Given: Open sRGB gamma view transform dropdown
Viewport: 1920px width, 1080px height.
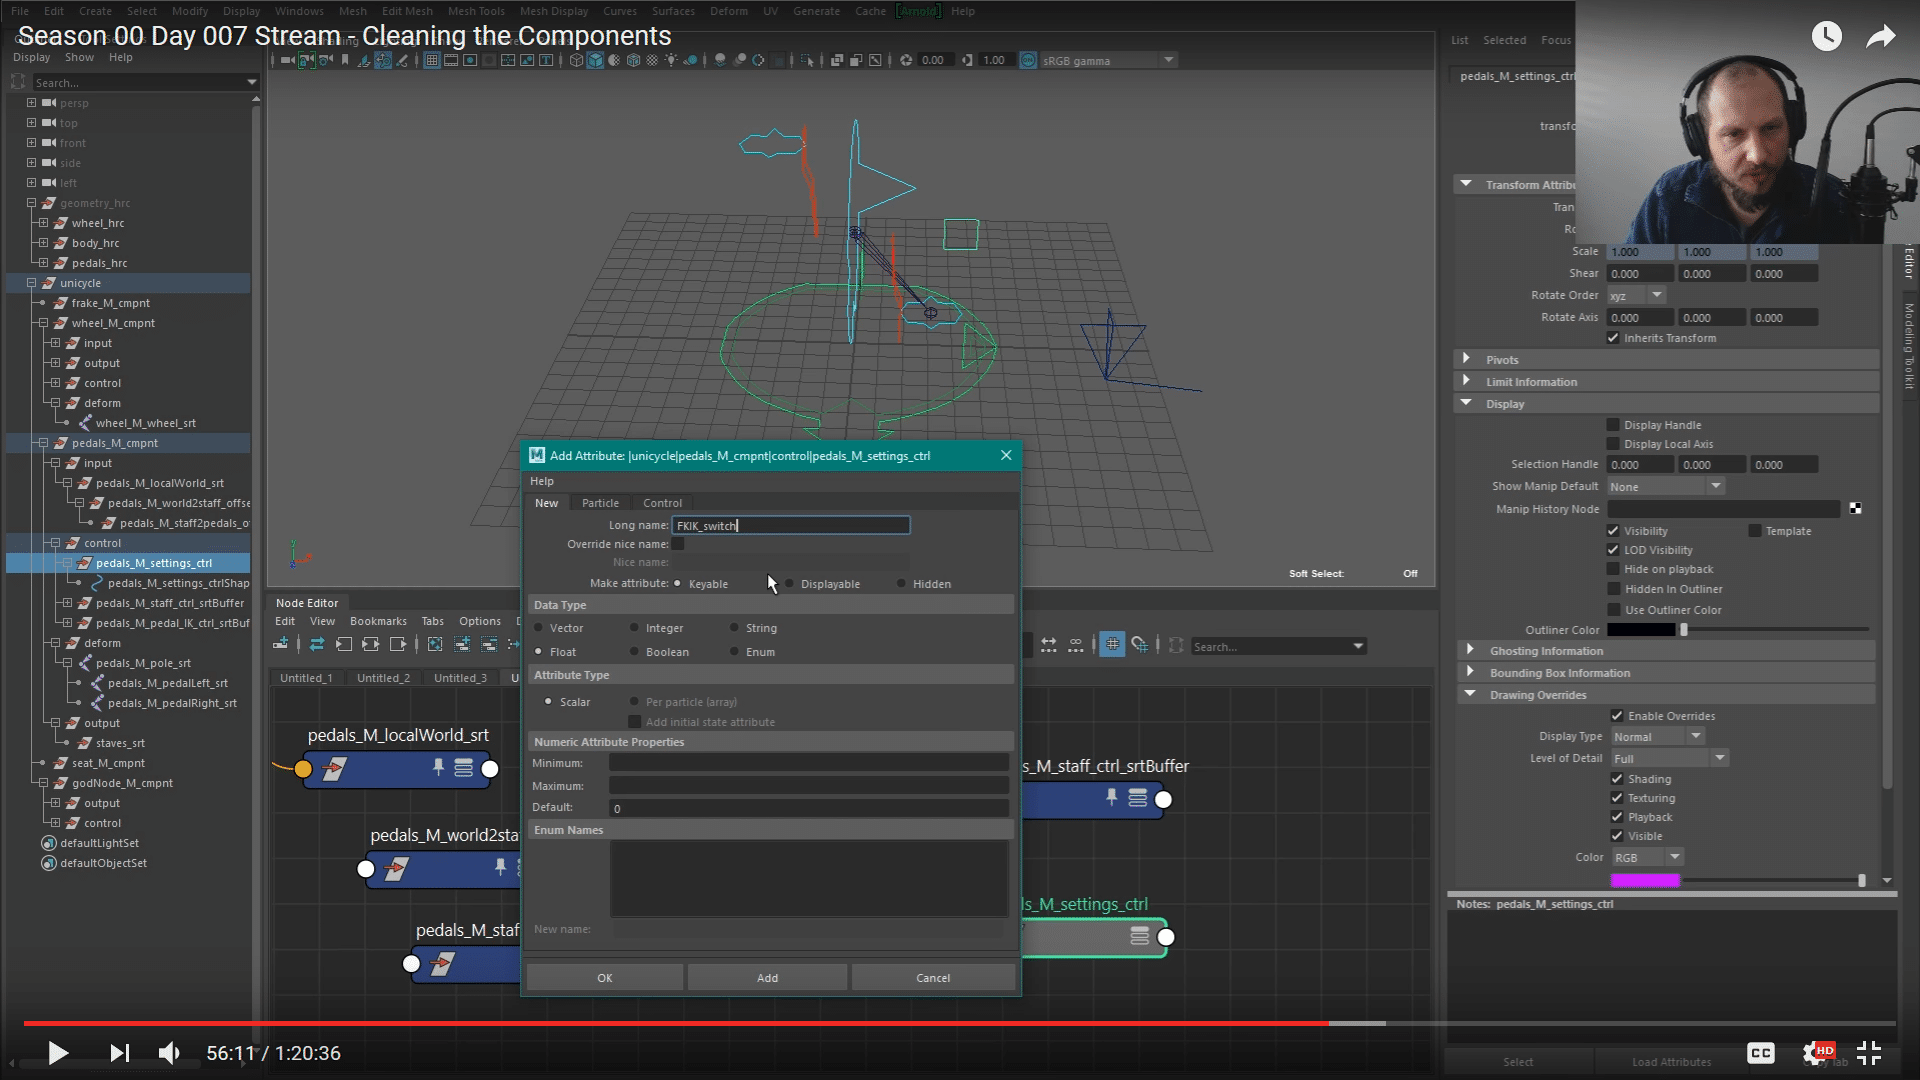Looking at the screenshot, I should coord(1108,60).
